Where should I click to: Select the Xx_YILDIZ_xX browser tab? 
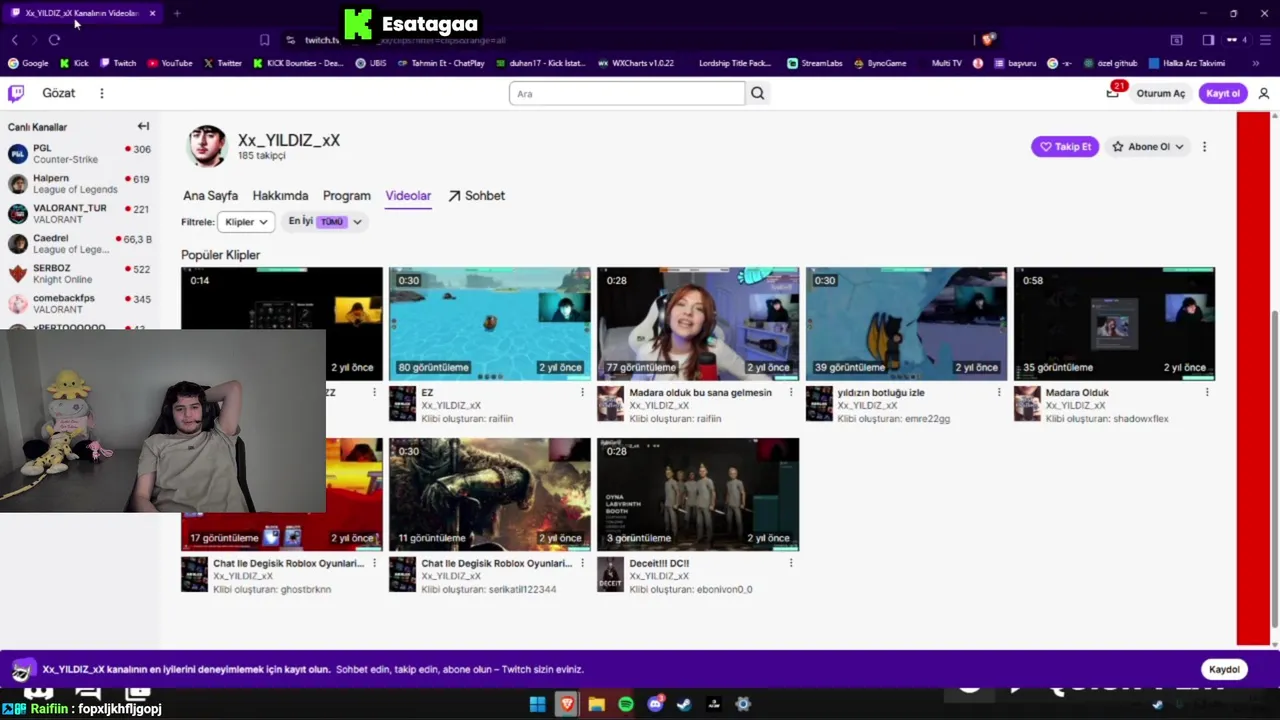(83, 13)
